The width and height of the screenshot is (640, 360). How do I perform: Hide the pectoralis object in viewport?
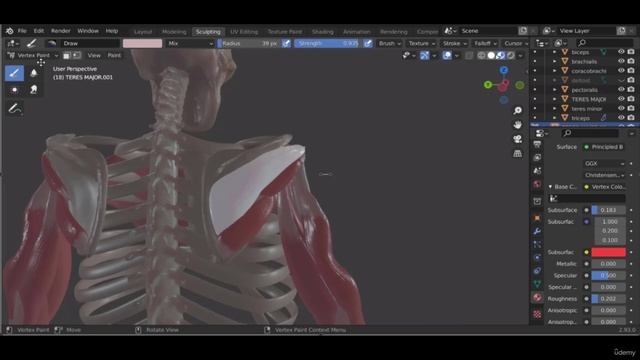coord(621,89)
